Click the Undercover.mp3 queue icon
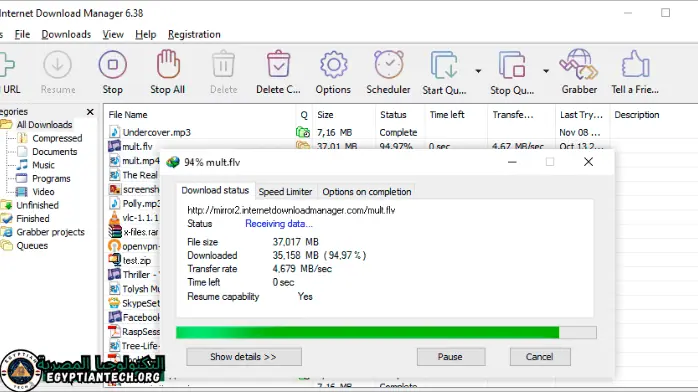This screenshot has width=698, height=392. click(x=303, y=132)
